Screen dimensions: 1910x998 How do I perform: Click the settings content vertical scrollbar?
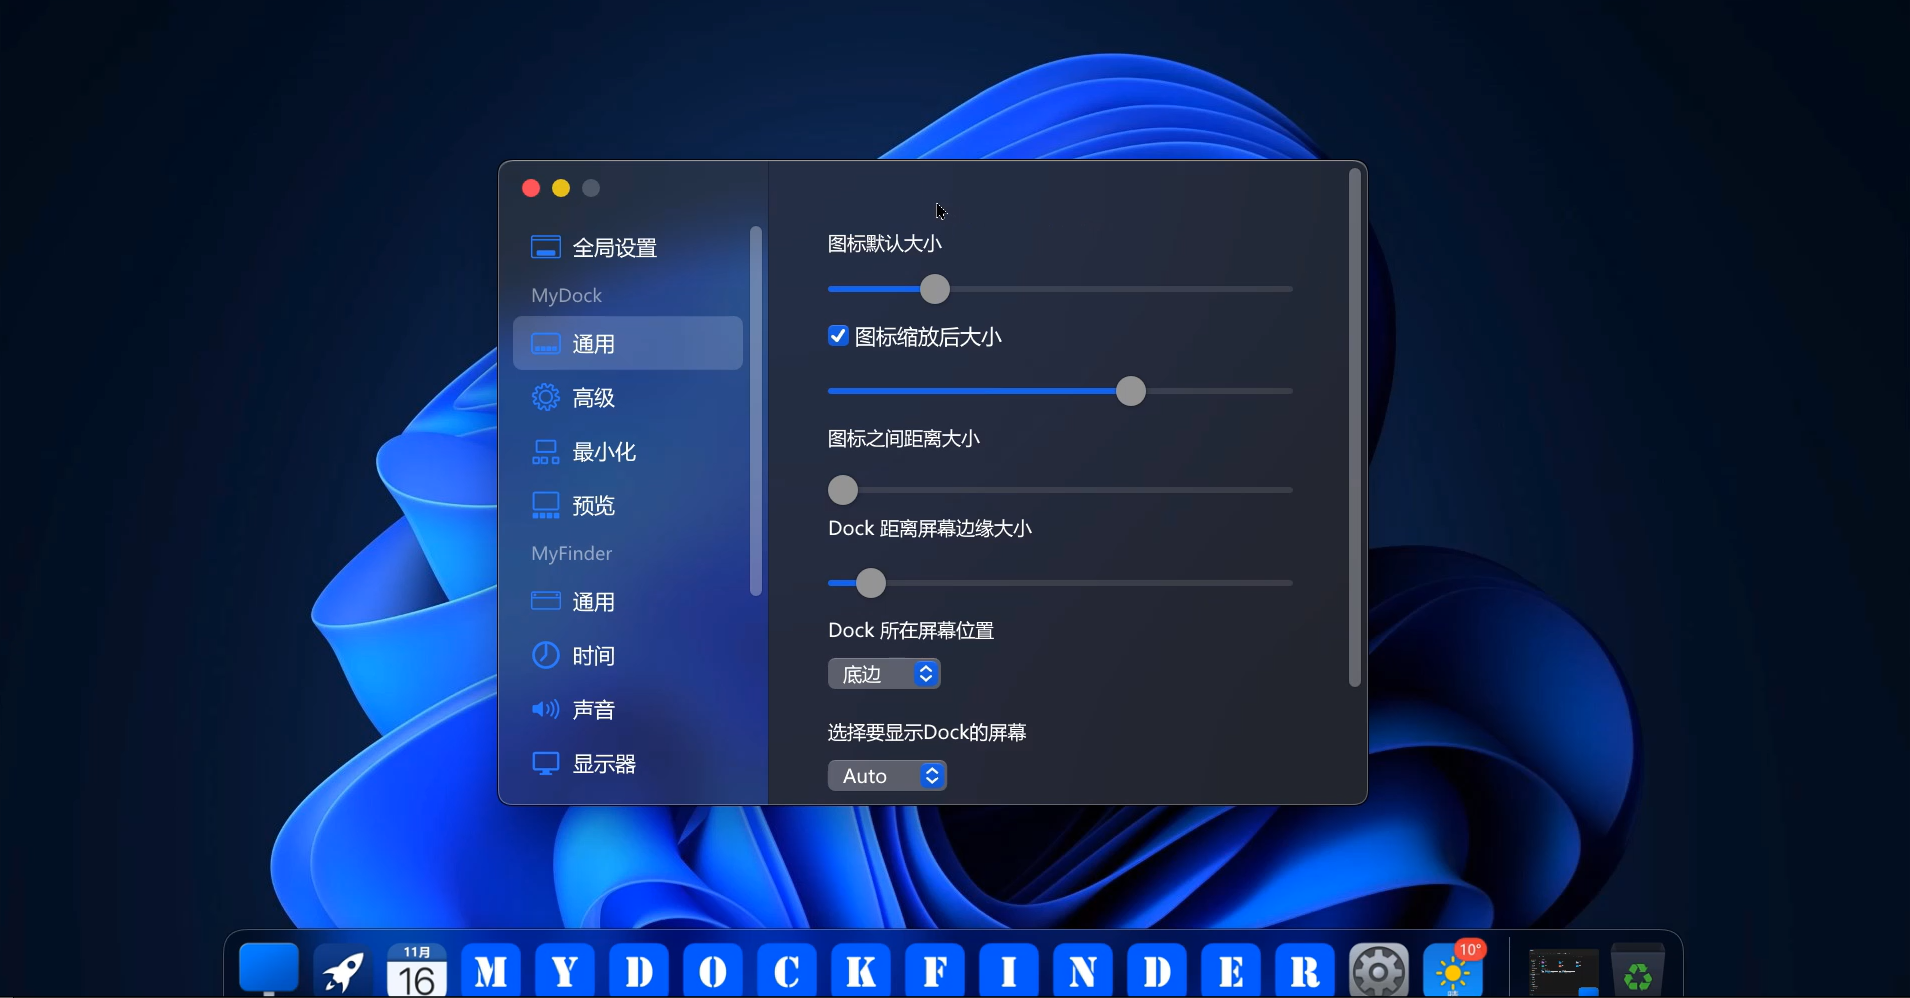coord(1355,428)
